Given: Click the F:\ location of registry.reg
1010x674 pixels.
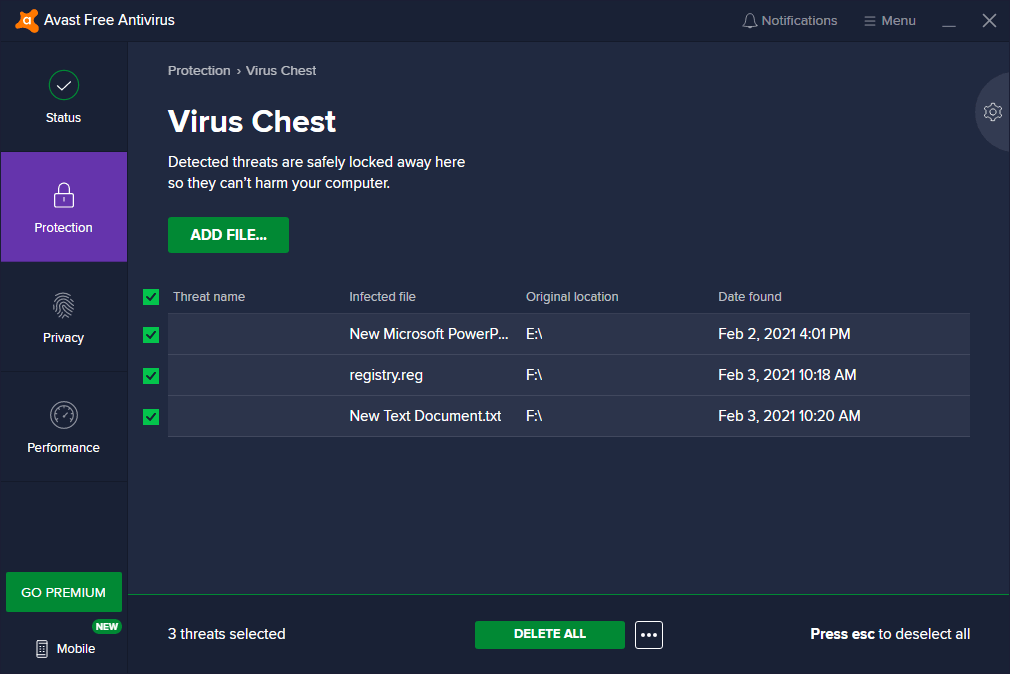Looking at the screenshot, I should pos(534,375).
